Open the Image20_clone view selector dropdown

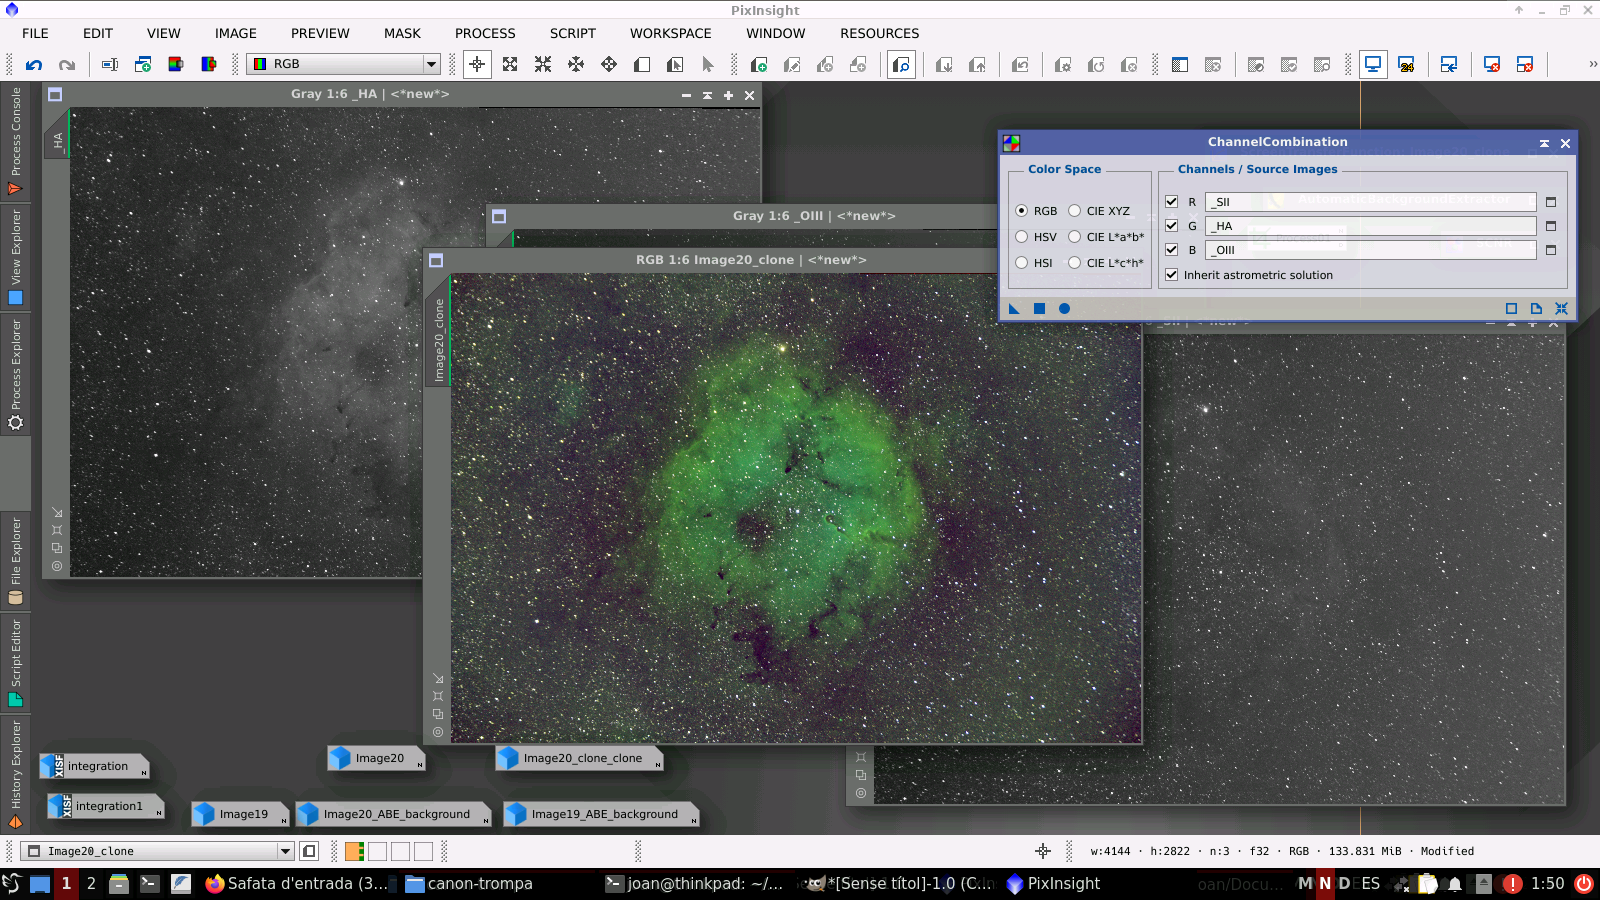pyautogui.click(x=285, y=851)
